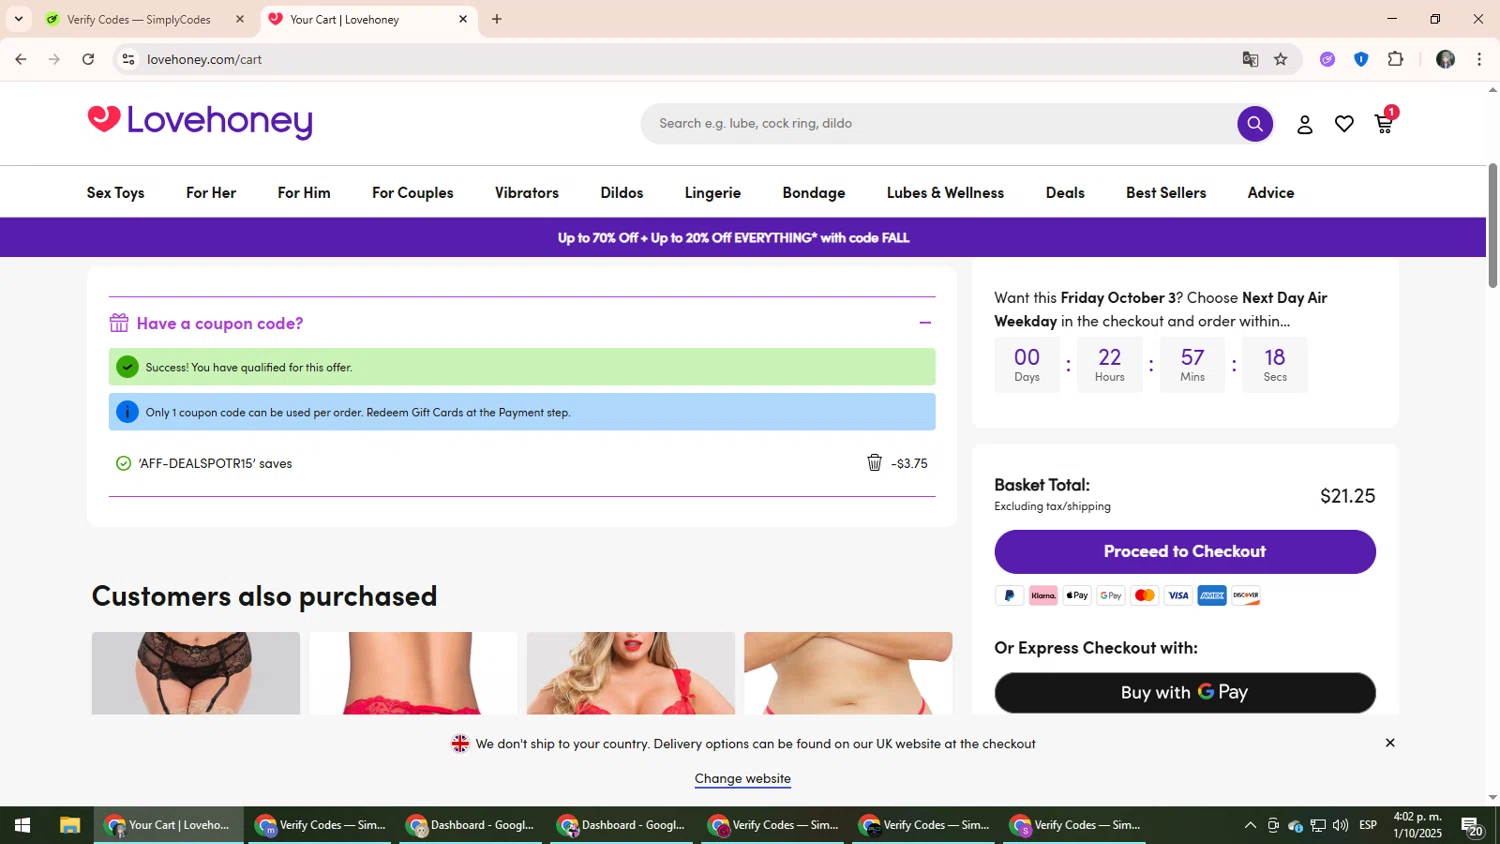Show hidden system tray icons
This screenshot has width=1500, height=844.
point(1250,825)
